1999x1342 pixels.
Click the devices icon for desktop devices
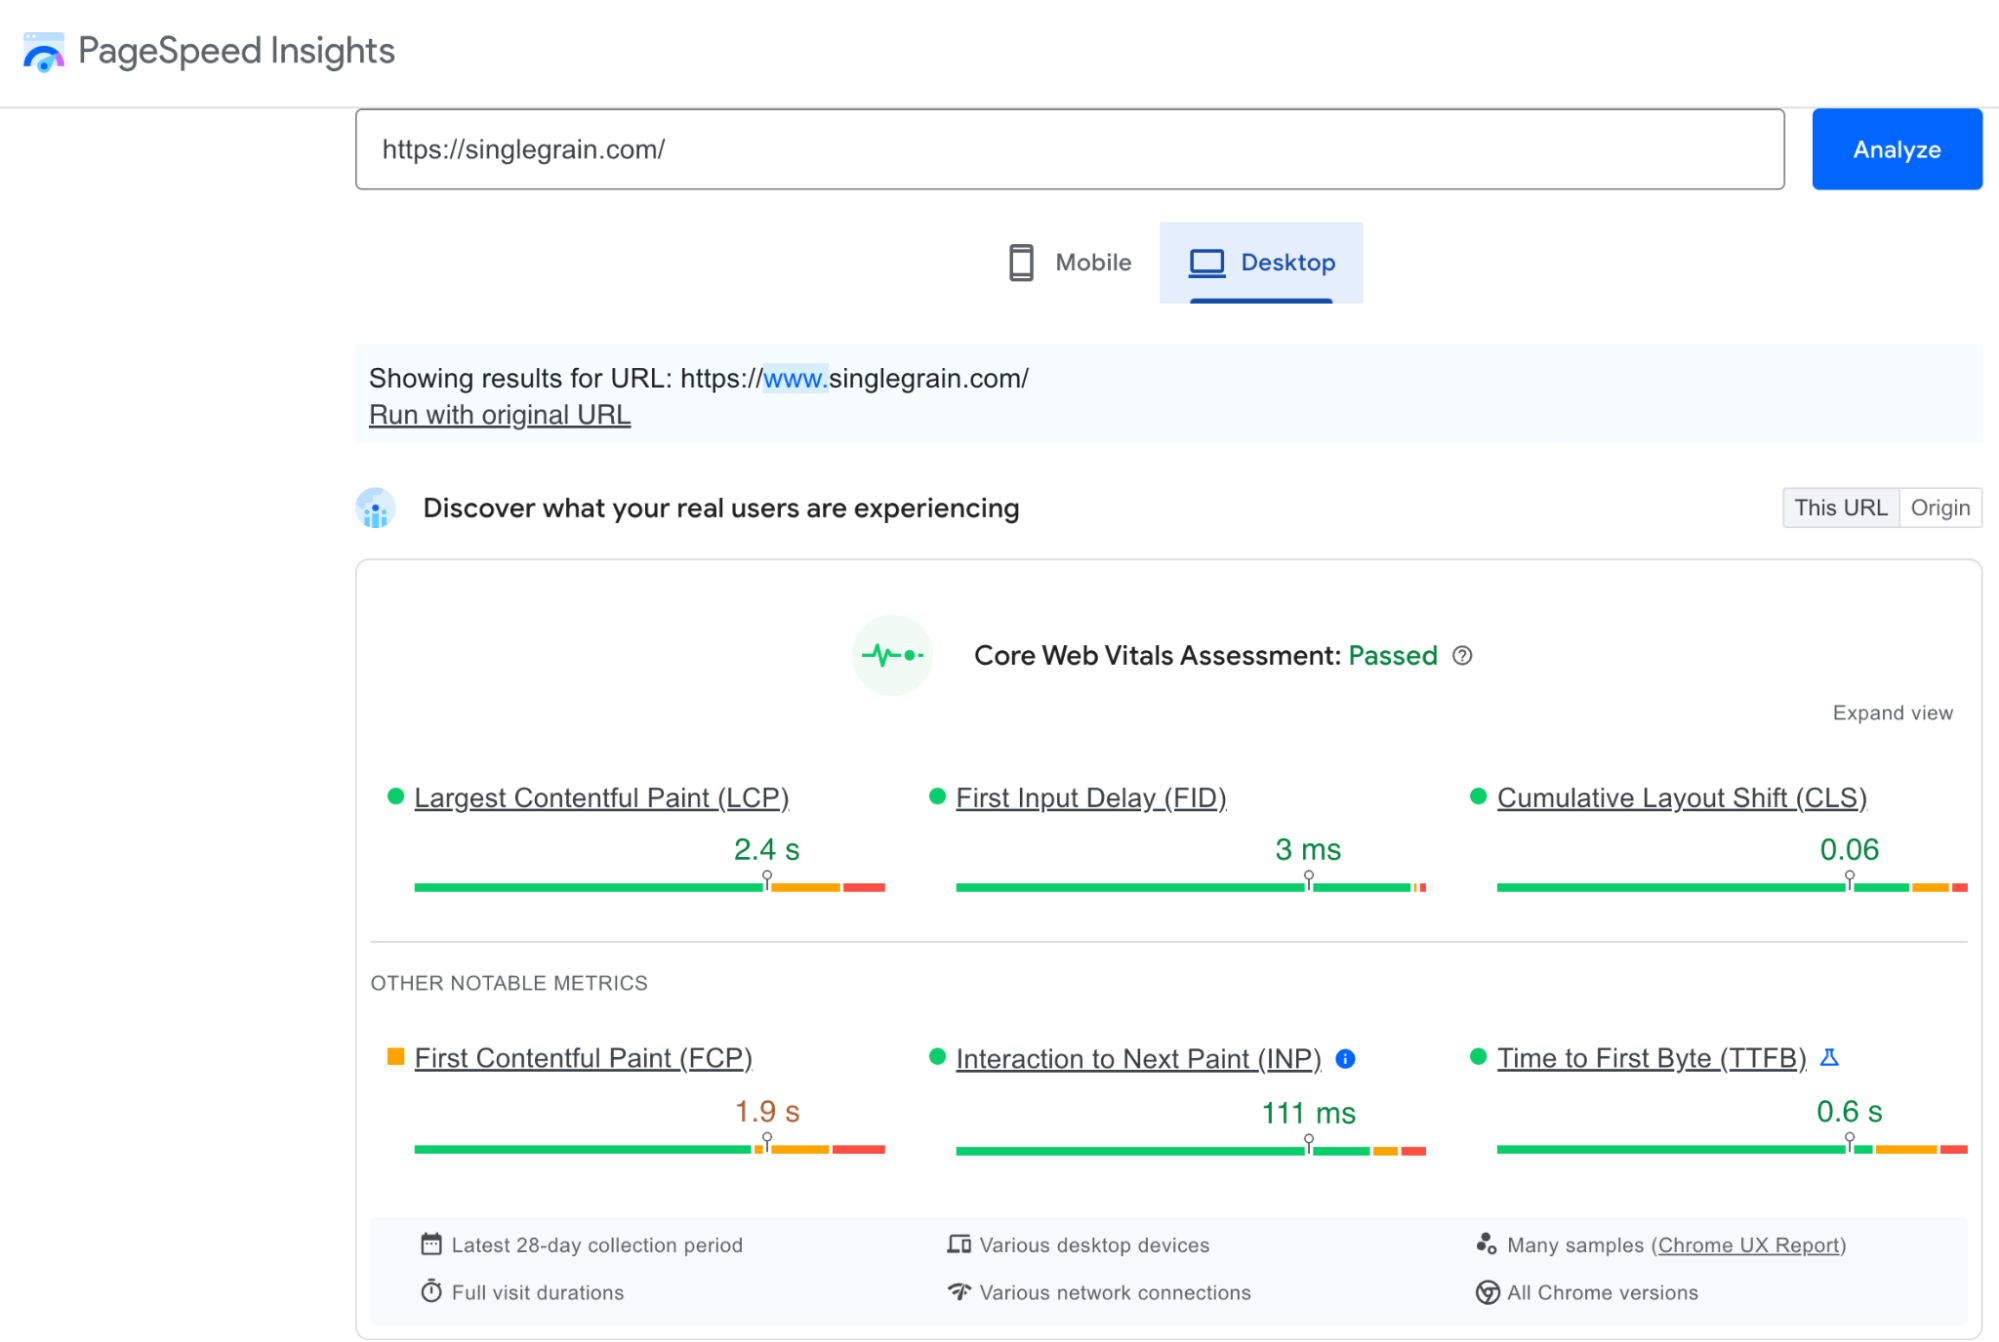click(x=959, y=1244)
